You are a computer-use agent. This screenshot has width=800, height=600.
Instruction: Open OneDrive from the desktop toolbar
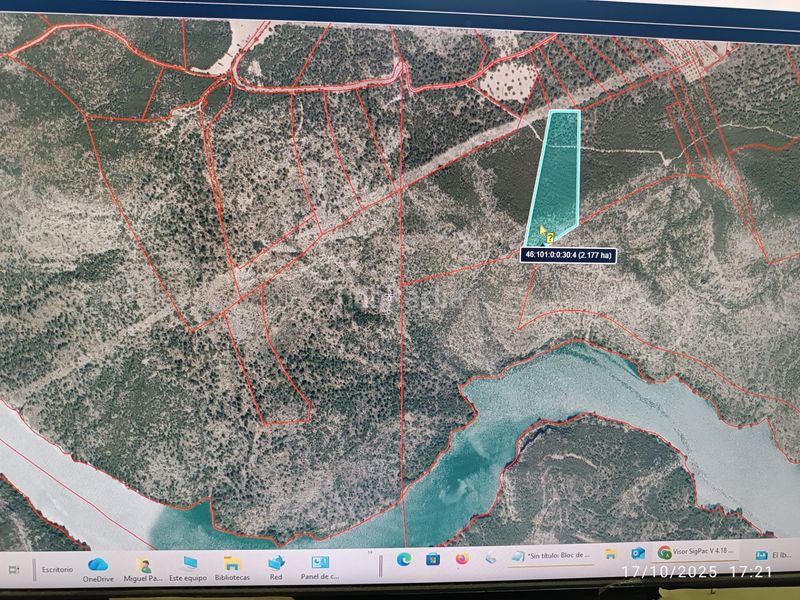(x=98, y=566)
